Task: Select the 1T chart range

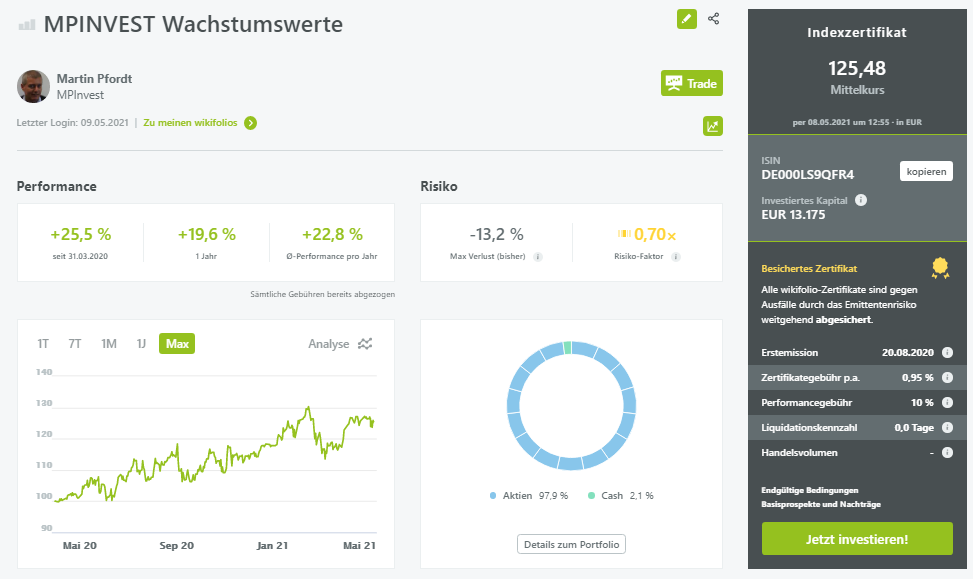Action: 43,344
